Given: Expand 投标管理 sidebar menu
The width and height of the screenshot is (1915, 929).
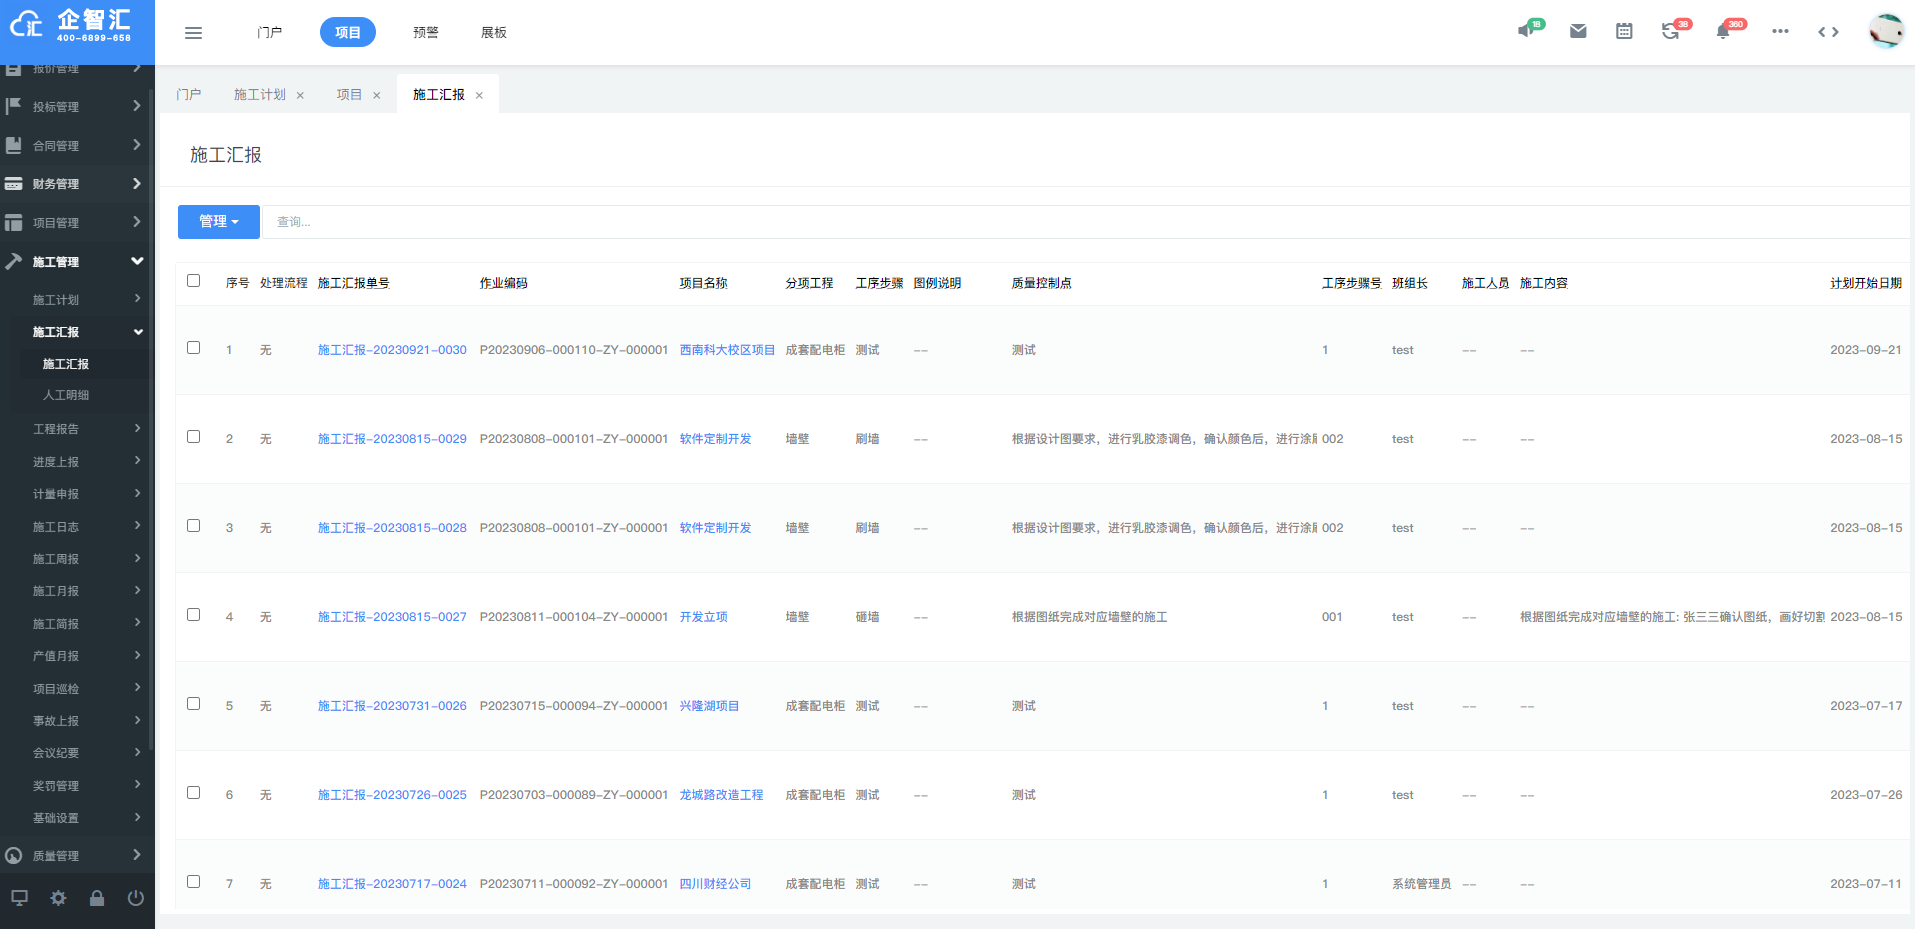Looking at the screenshot, I should pos(77,106).
